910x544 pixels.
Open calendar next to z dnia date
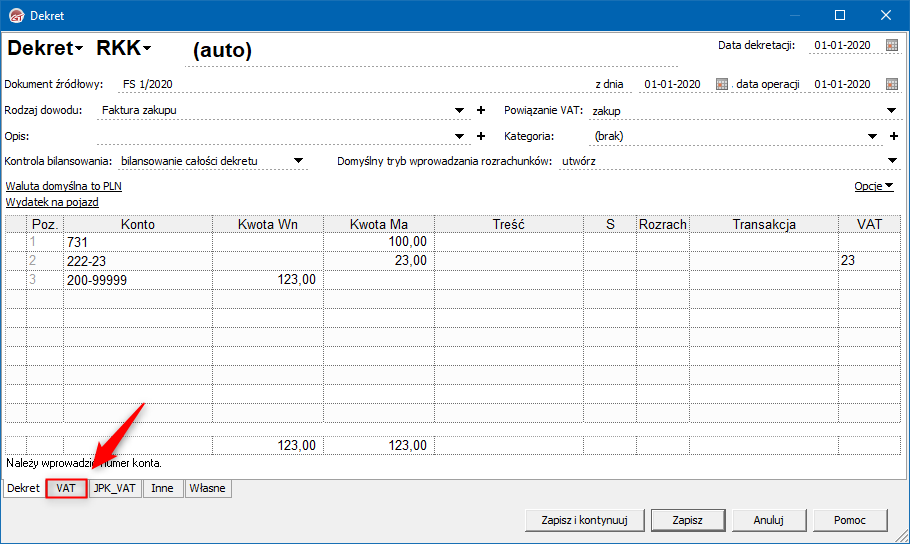point(721,84)
